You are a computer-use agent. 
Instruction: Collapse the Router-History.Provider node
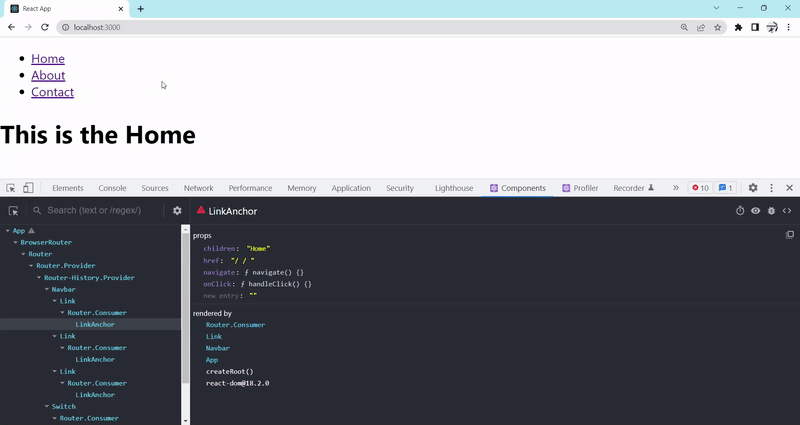(x=39, y=278)
